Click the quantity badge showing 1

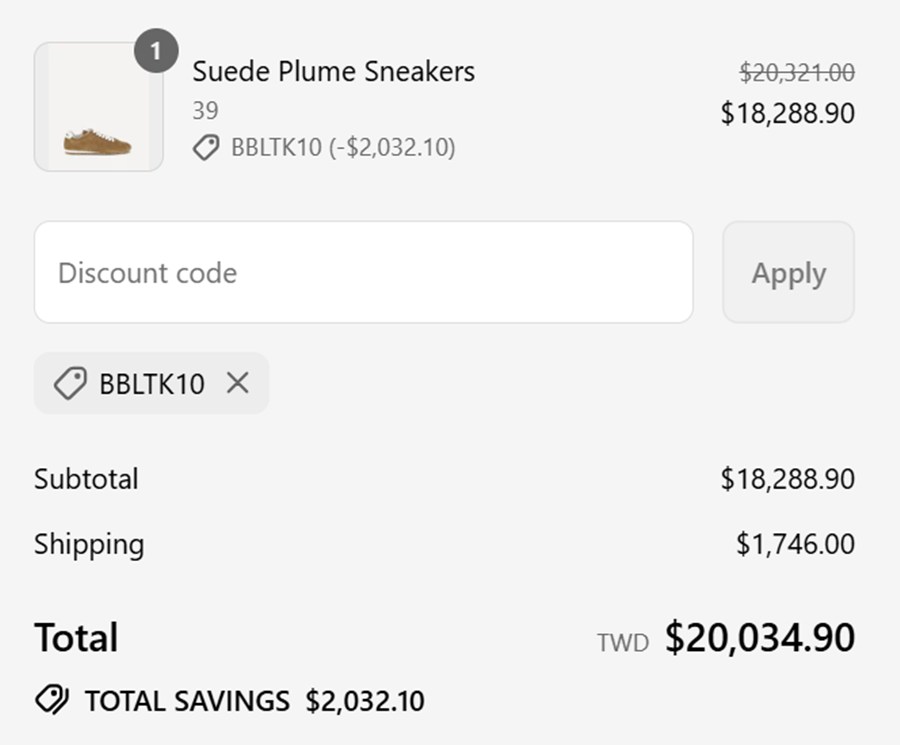pos(156,51)
